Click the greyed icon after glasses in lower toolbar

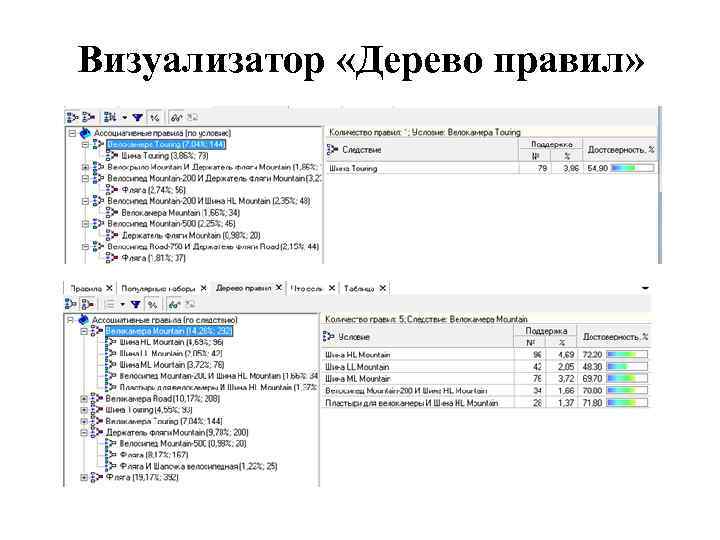click(x=190, y=304)
